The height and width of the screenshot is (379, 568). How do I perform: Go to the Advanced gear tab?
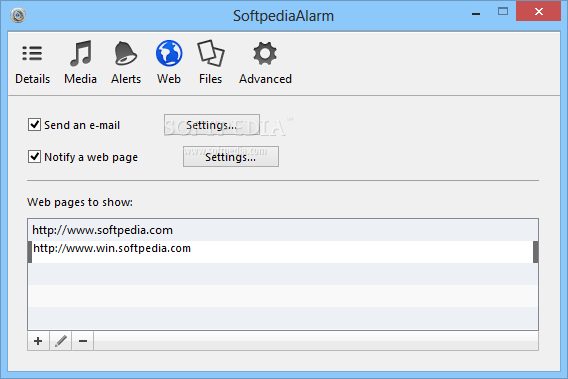(265, 63)
